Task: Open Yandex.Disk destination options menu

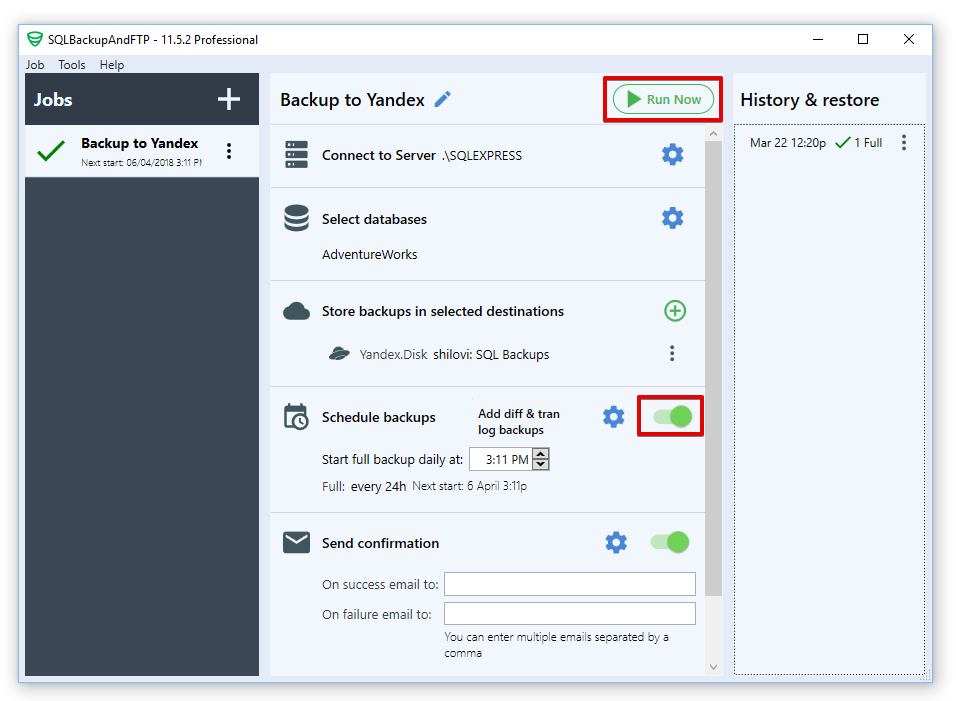Action: pyautogui.click(x=672, y=354)
